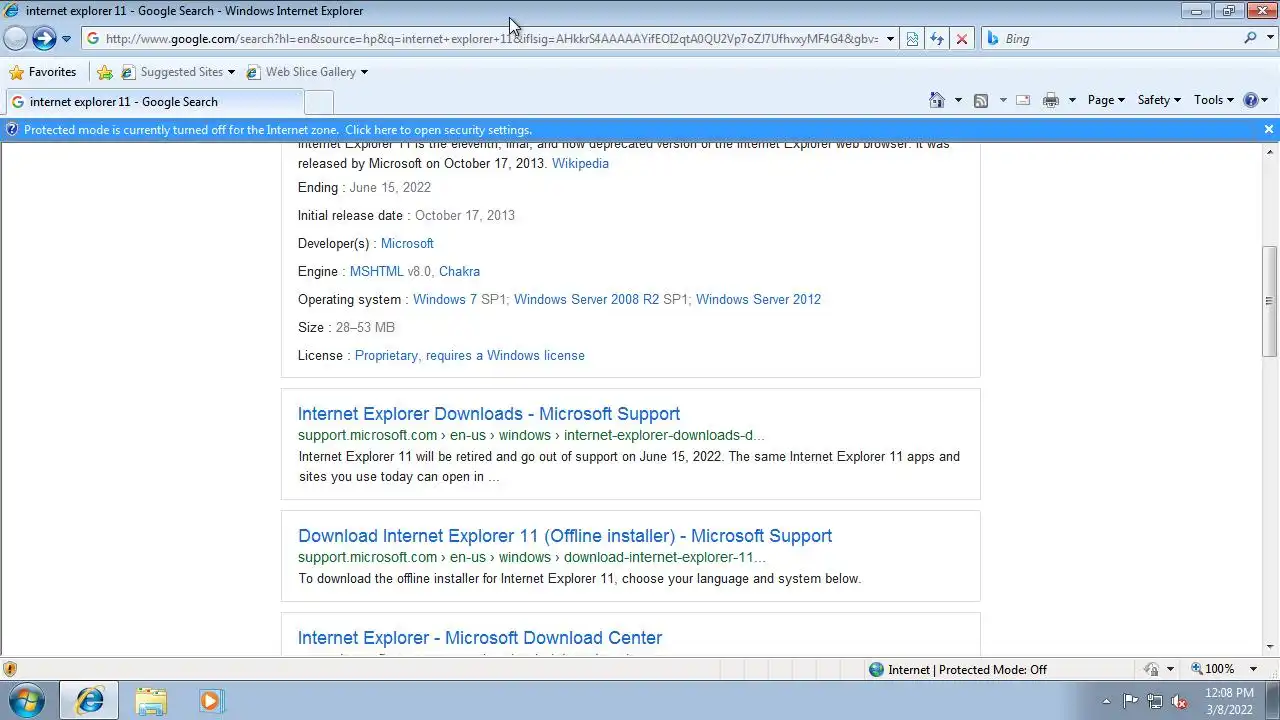
Task: Open the Chakra engine link
Action: 459,271
